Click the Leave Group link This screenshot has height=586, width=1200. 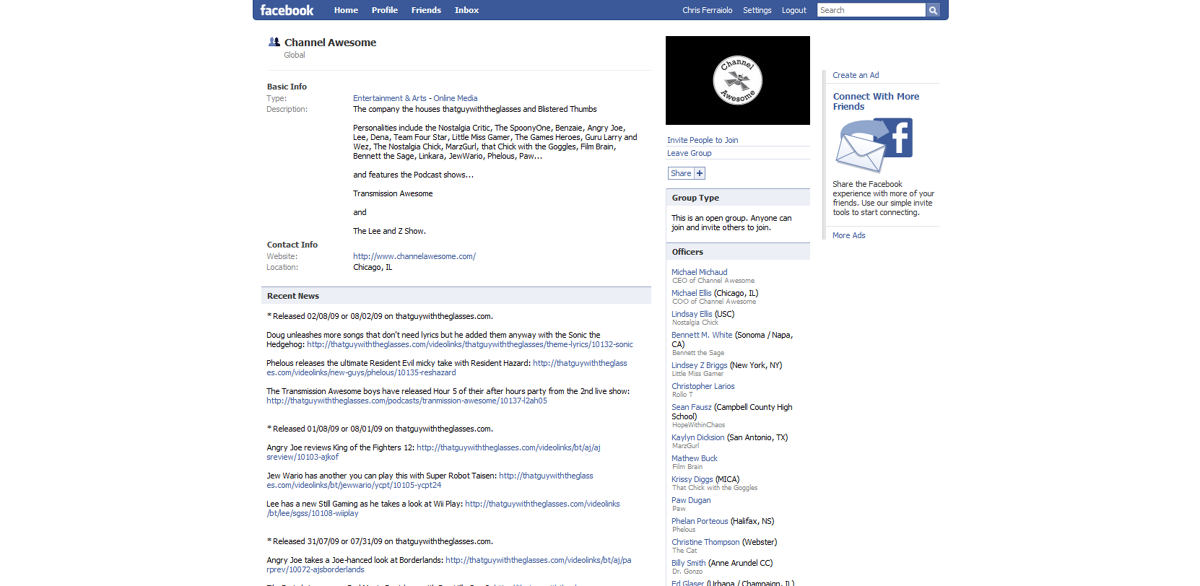pyautogui.click(x=690, y=153)
